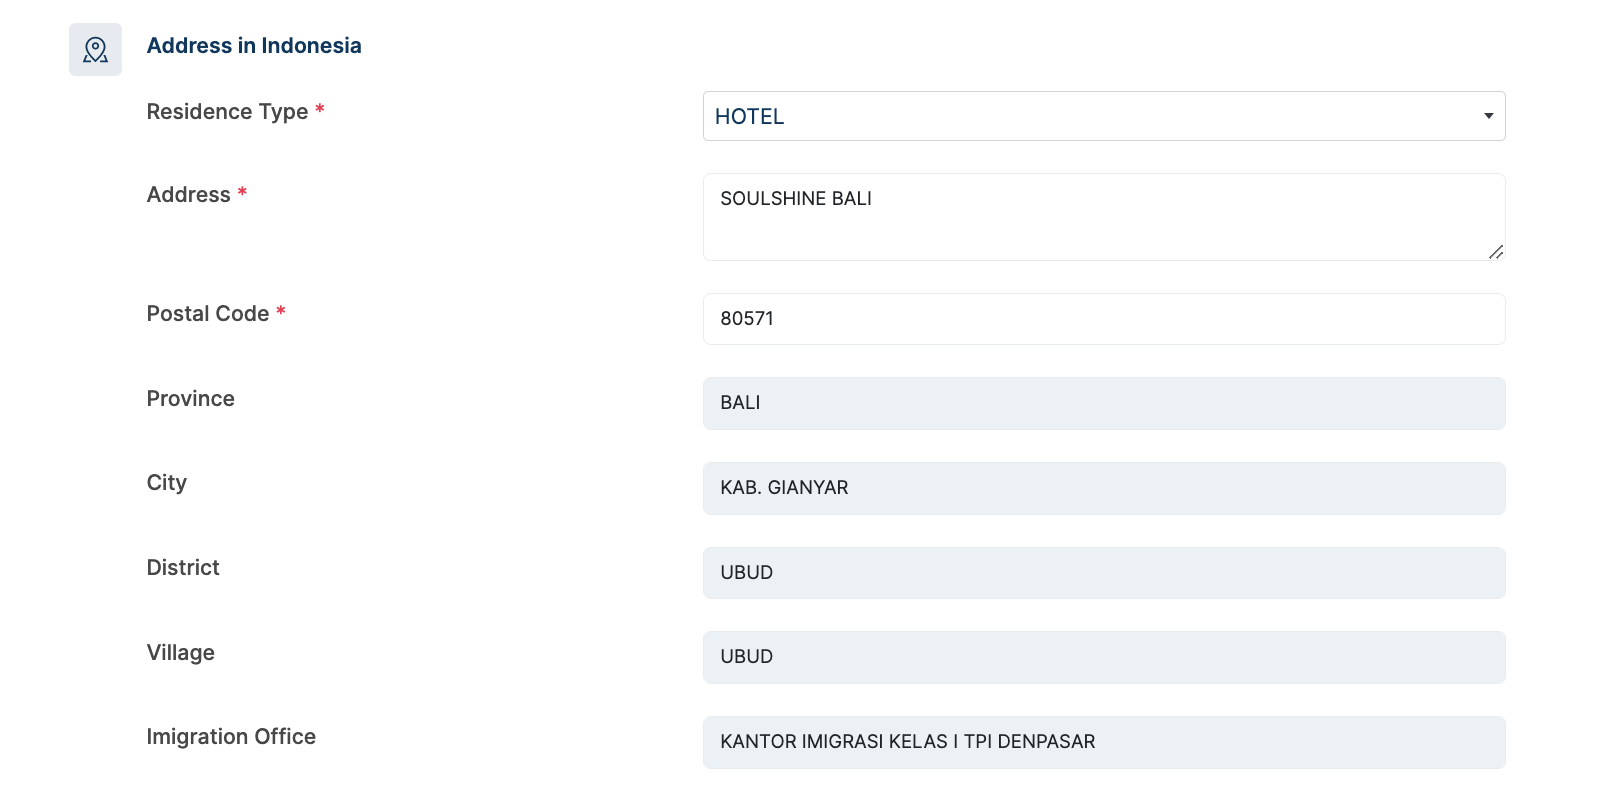Click the Address field label
Viewport: 1608px width, 795px height.
click(188, 195)
